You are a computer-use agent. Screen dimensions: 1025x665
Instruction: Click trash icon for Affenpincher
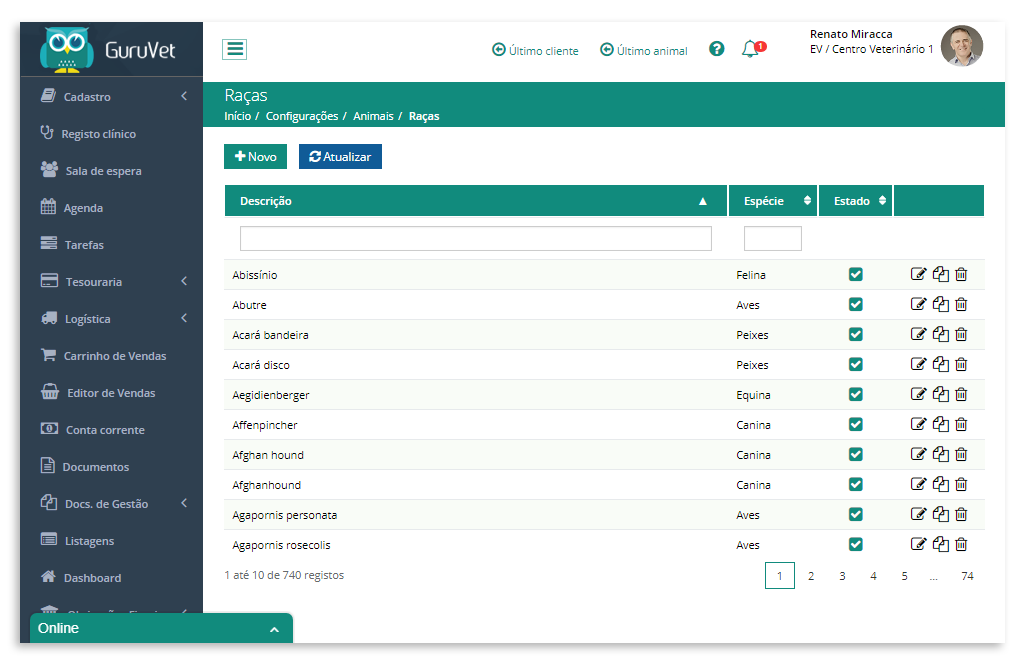pos(961,425)
